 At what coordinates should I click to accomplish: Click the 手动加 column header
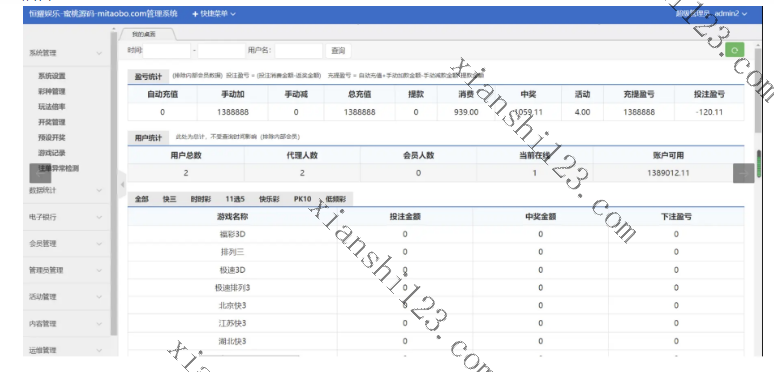(232, 94)
